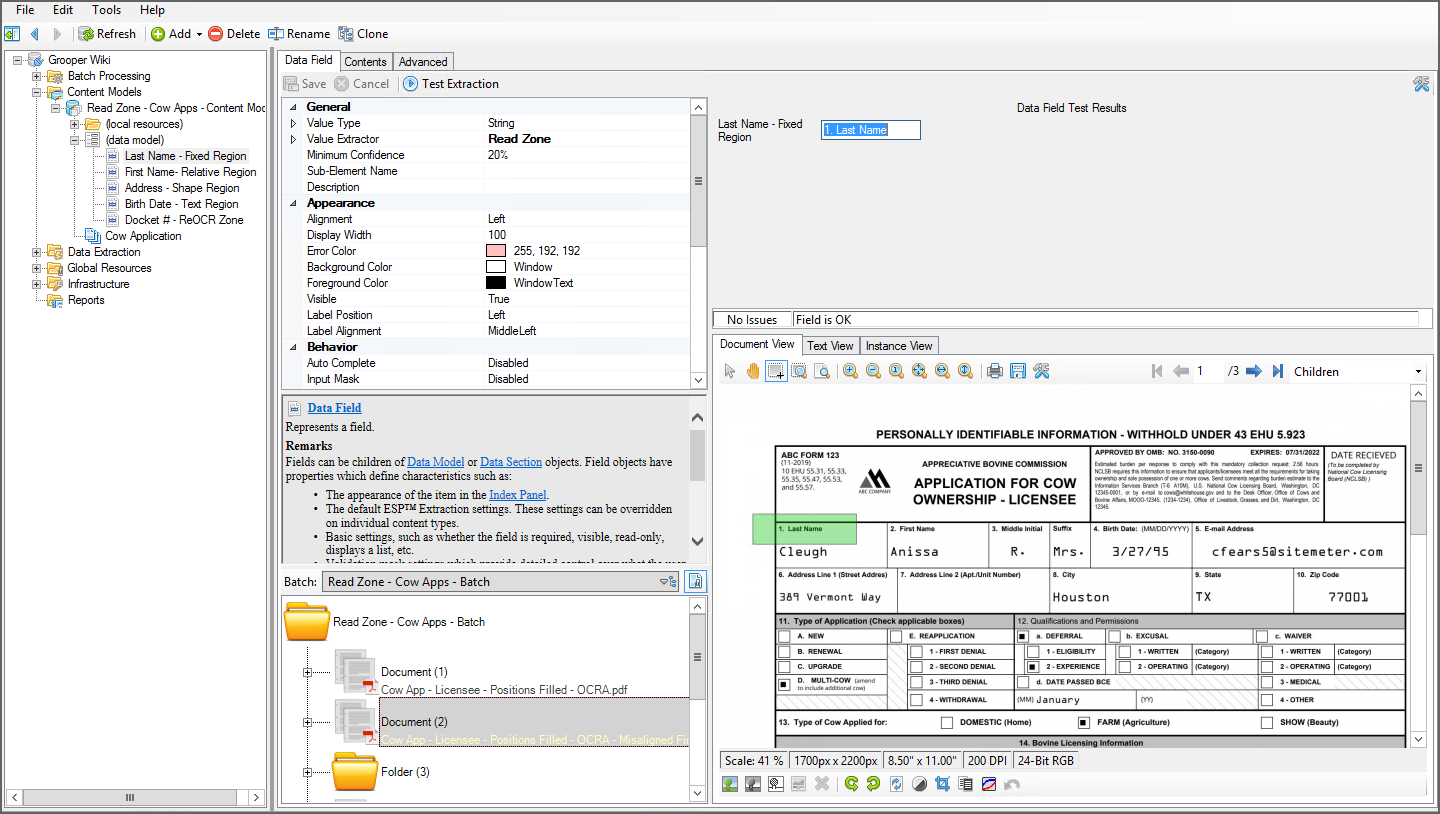Click the Error Color swatch
The height and width of the screenshot is (814, 1440).
[x=496, y=251]
